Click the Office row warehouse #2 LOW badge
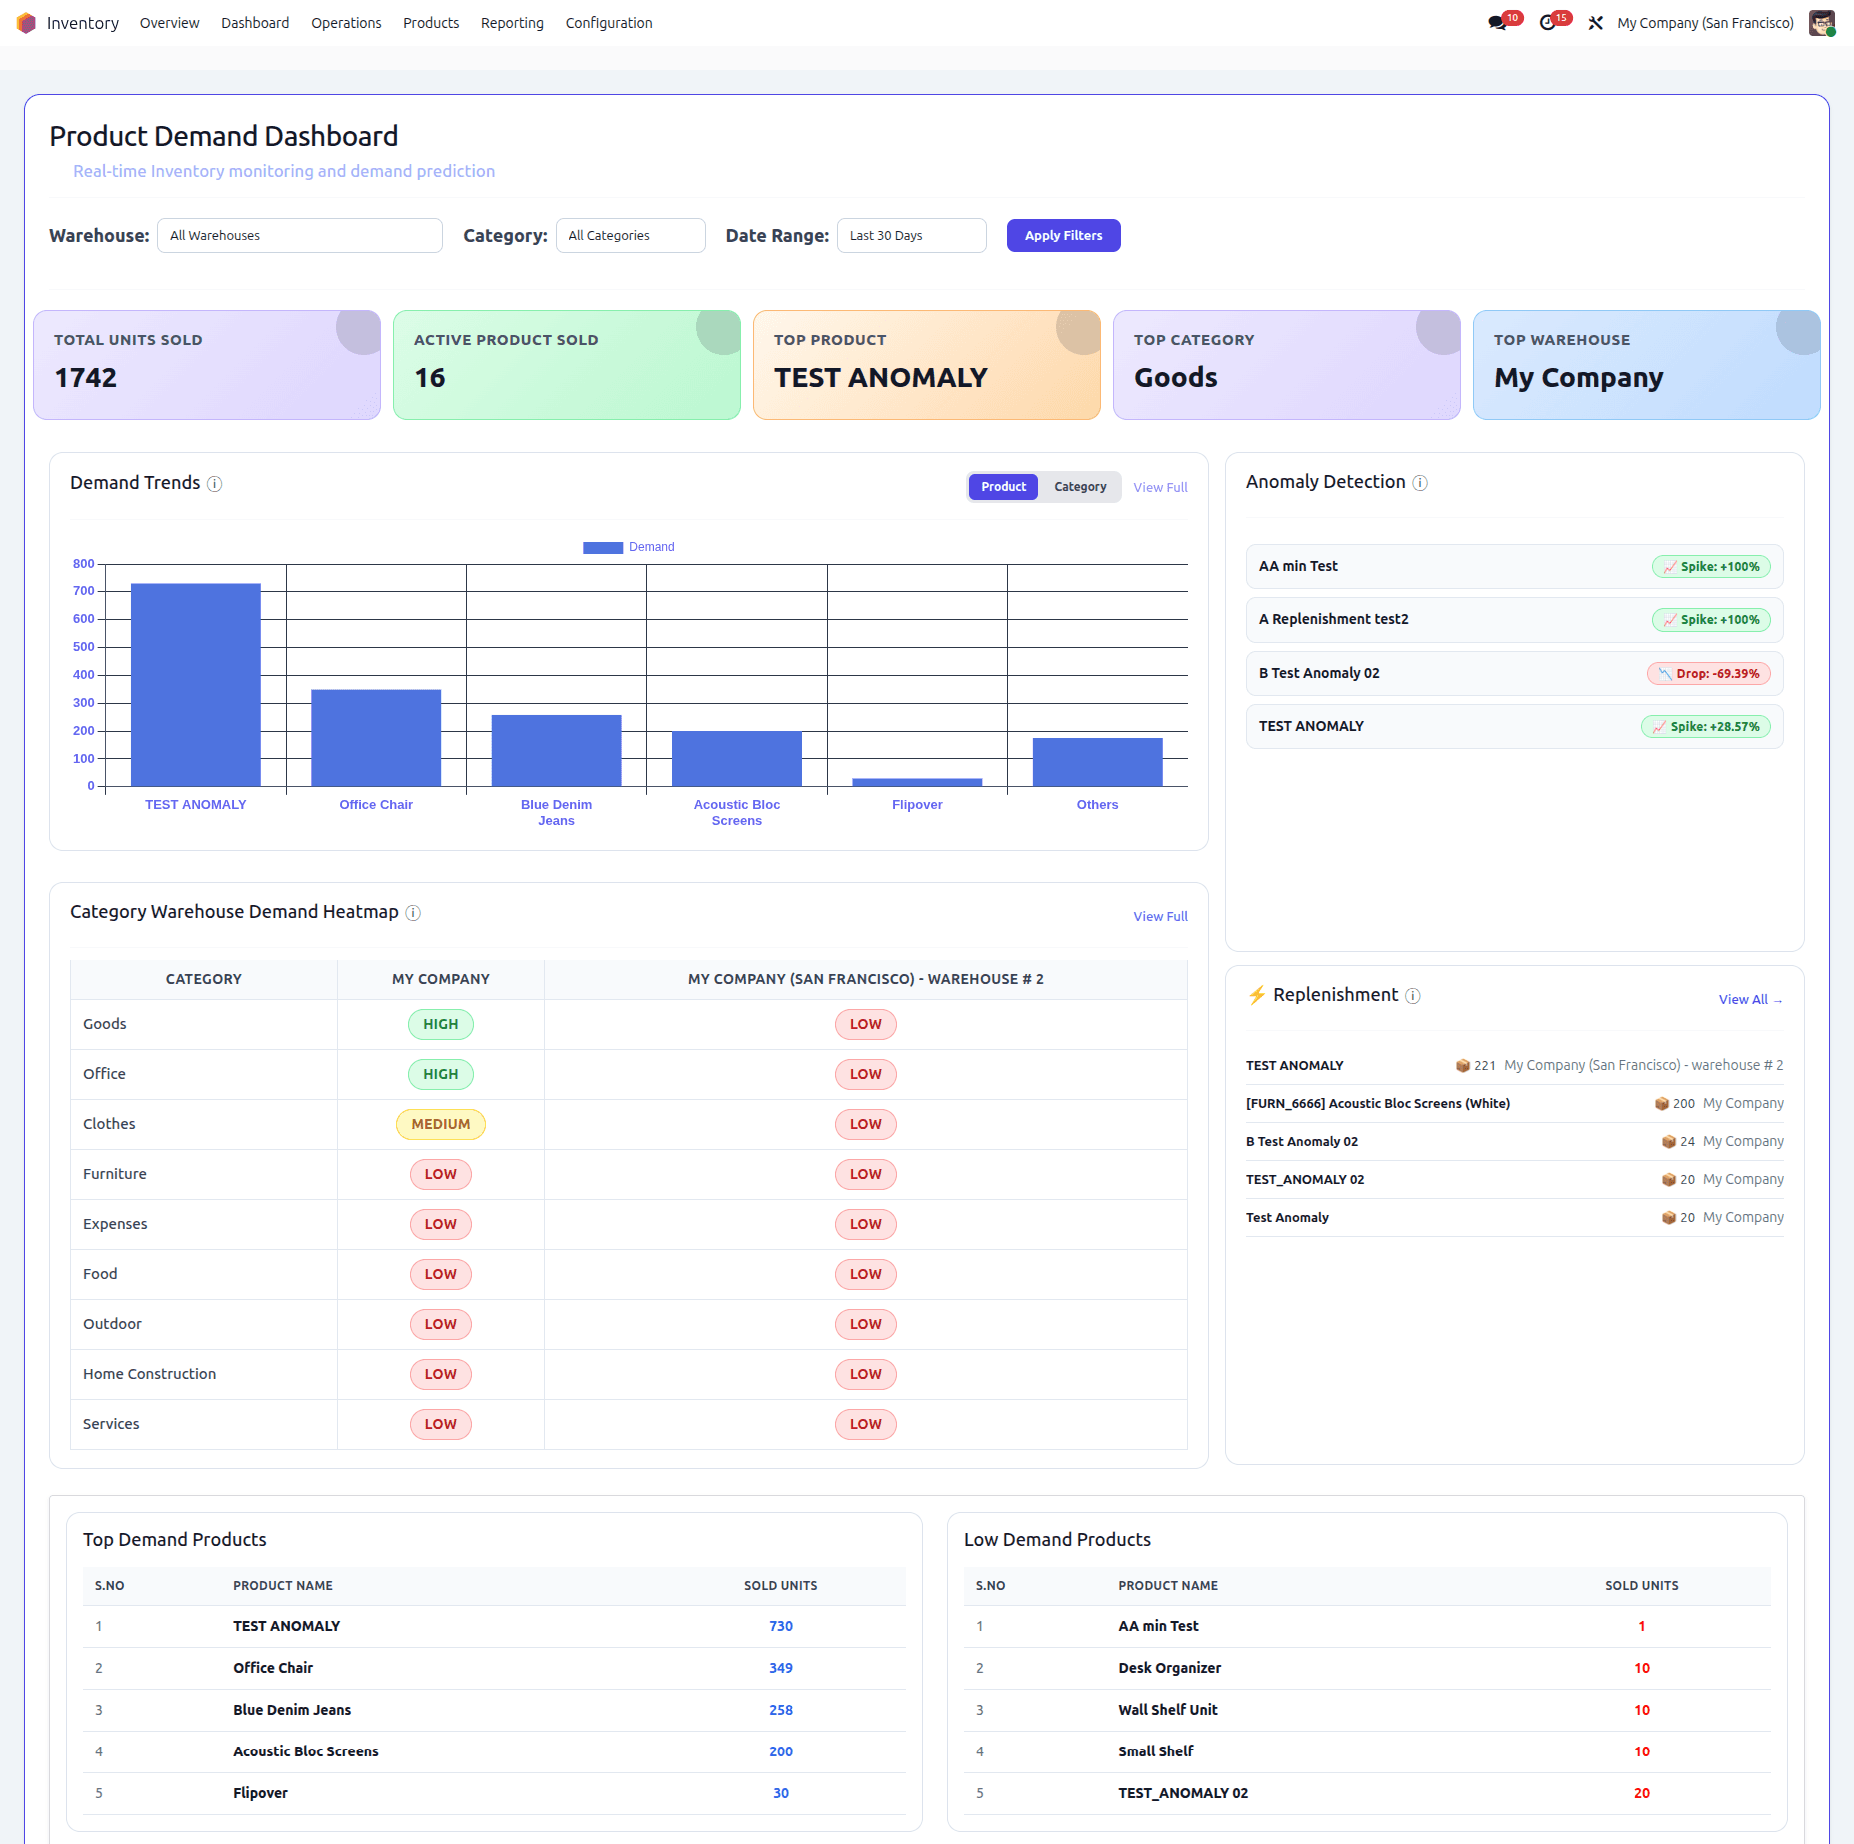The height and width of the screenshot is (1844, 1854). (x=866, y=1075)
